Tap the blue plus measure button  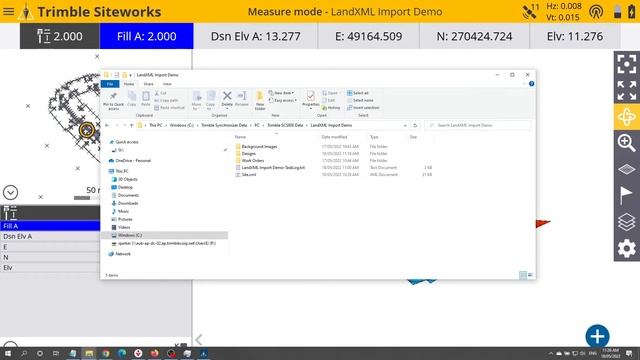point(597,336)
